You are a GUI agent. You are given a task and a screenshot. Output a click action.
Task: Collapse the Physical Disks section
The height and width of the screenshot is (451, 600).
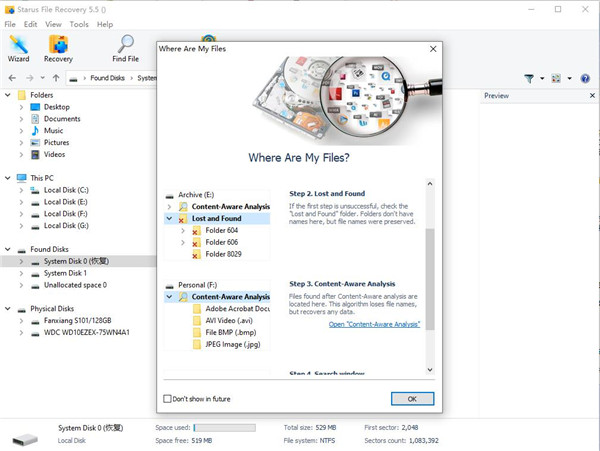coord(8,308)
